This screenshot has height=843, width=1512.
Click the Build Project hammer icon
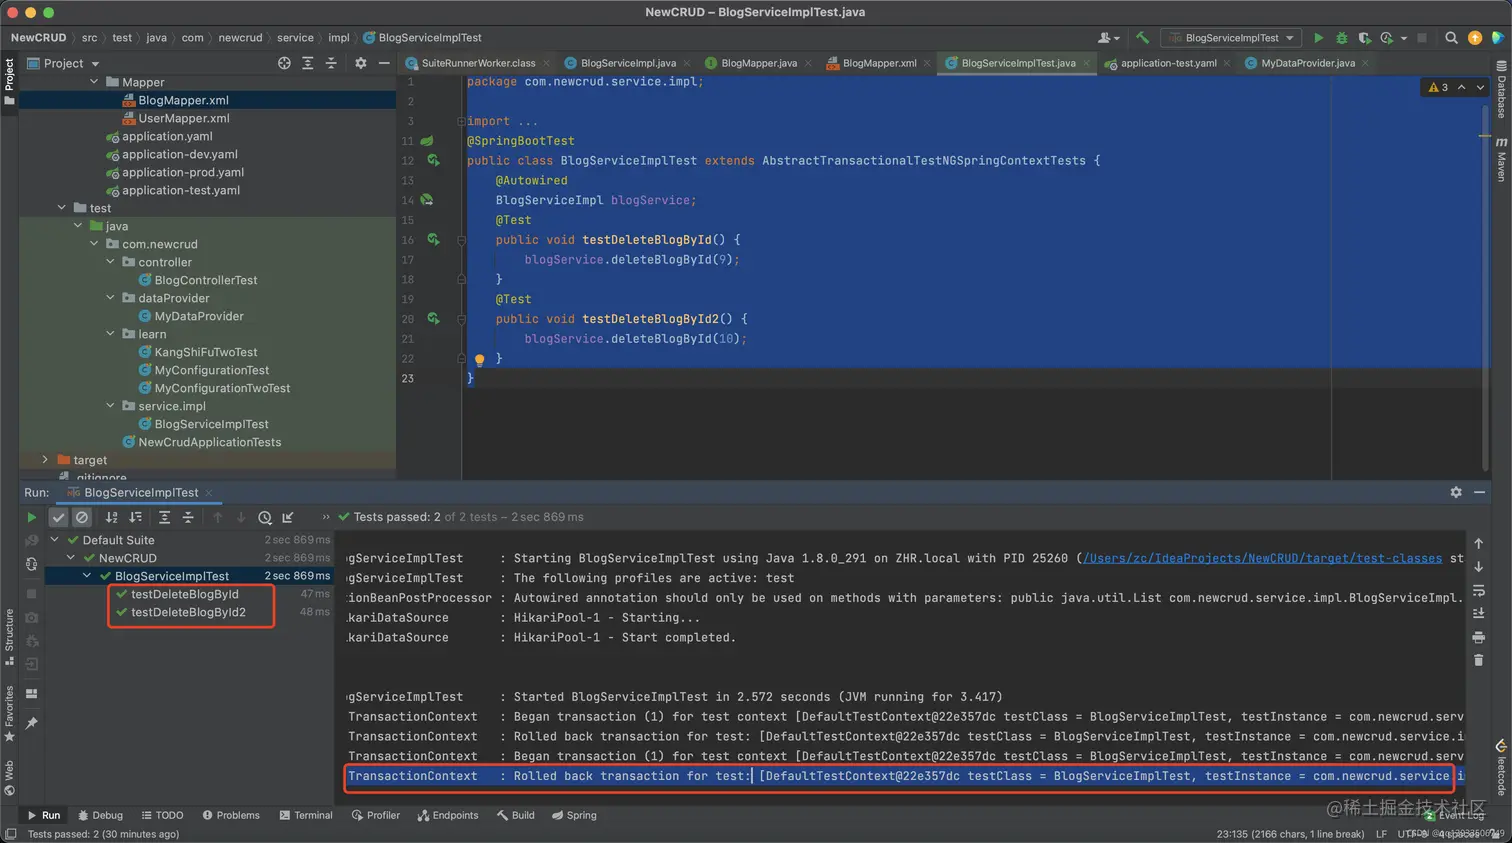click(1142, 38)
